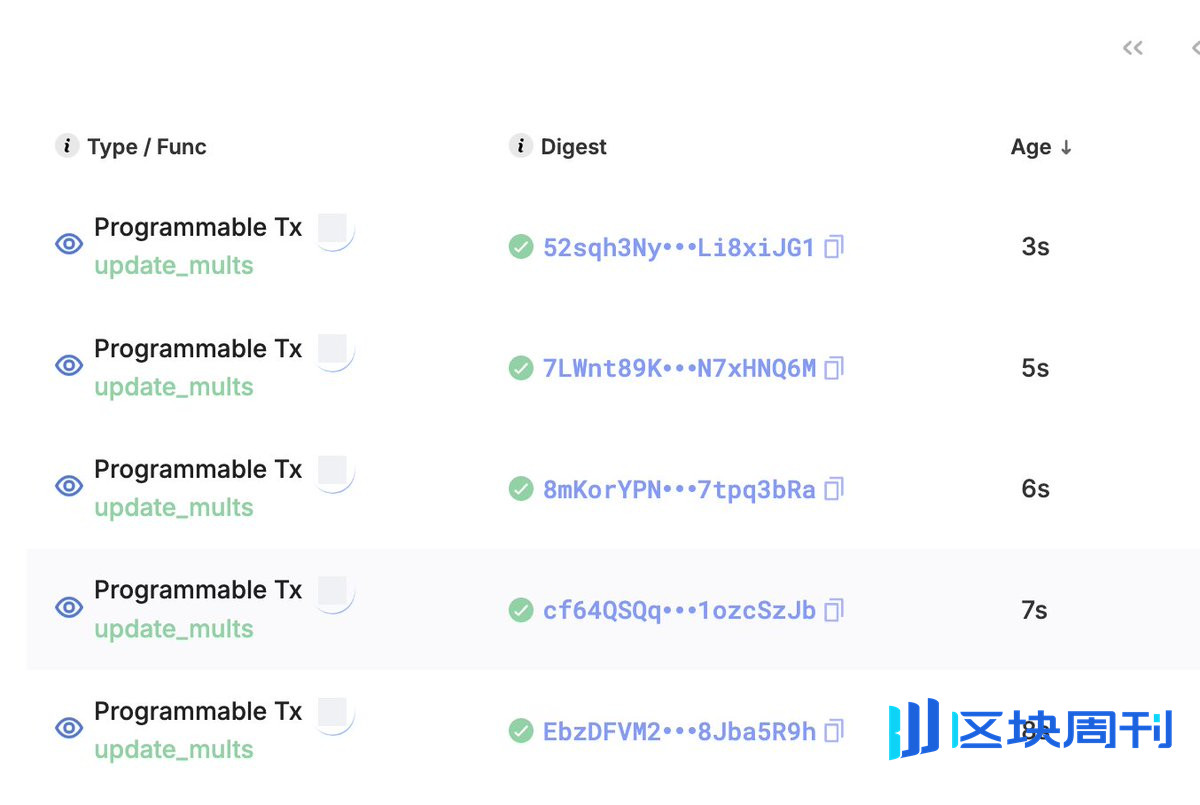Toggle the eye icon for the cf64QSQq row

pos(69,607)
